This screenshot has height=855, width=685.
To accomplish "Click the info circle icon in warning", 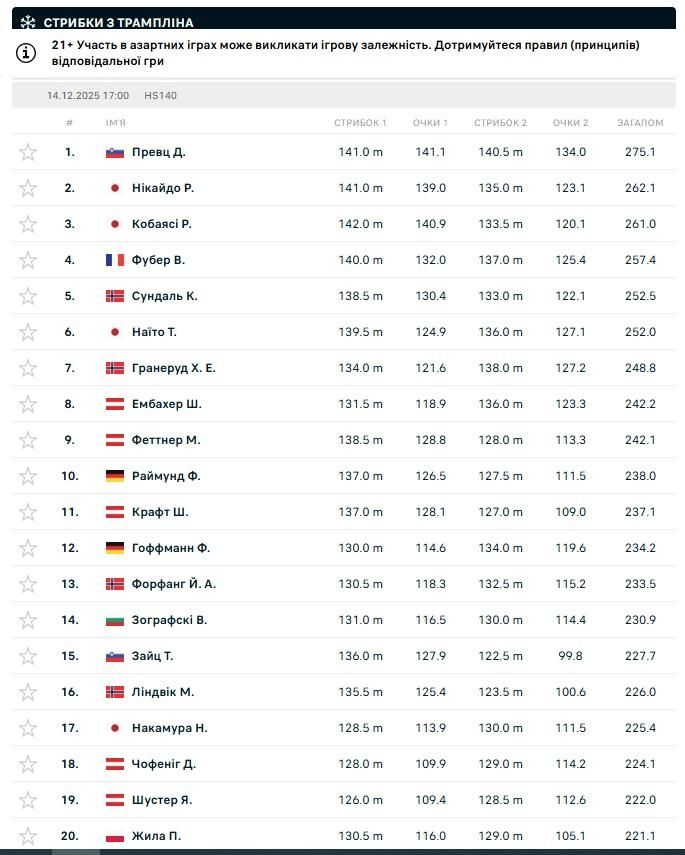I will tap(27, 54).
